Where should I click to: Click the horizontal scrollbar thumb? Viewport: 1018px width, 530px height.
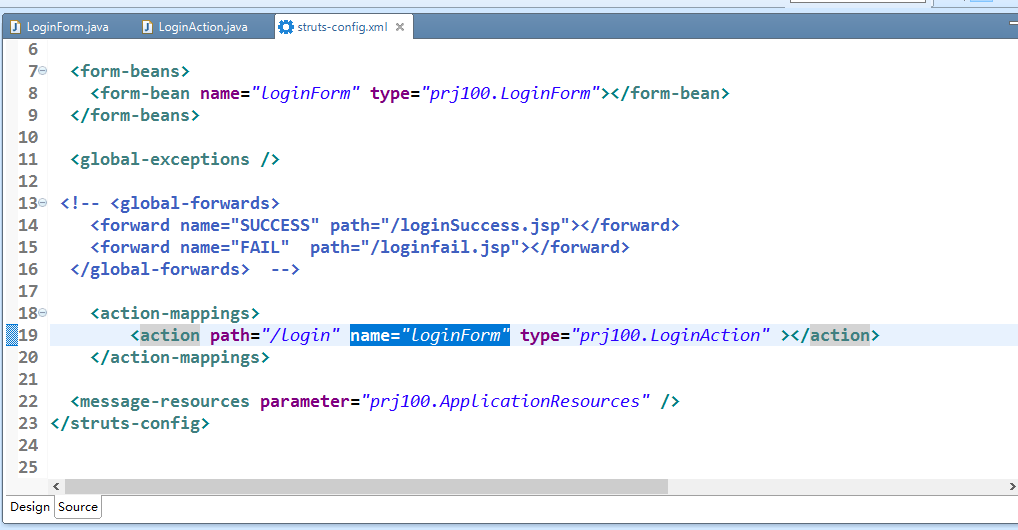click(366, 486)
